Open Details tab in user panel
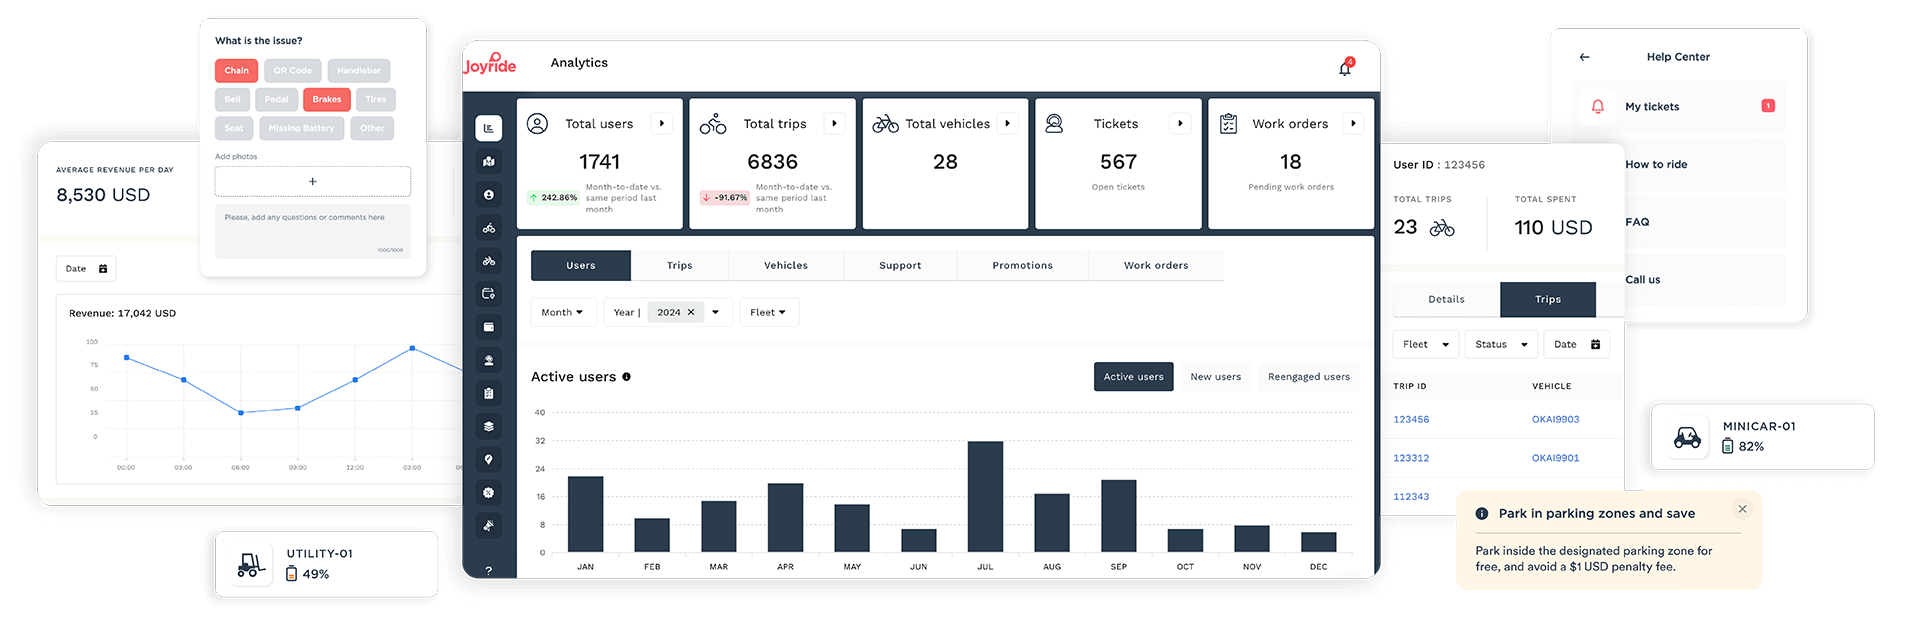Screen dimensions: 1920x617 click(1446, 299)
